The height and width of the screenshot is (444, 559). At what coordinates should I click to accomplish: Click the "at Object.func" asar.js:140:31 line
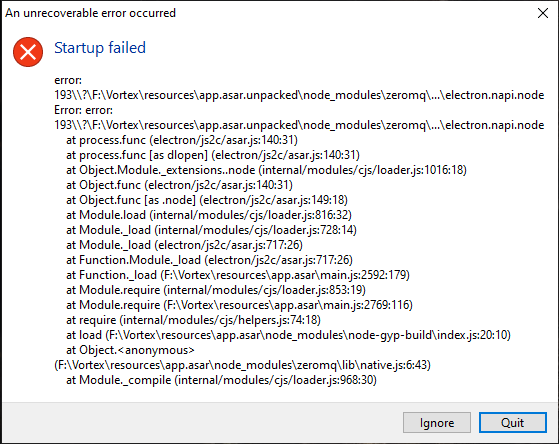pyautogui.click(x=179, y=185)
